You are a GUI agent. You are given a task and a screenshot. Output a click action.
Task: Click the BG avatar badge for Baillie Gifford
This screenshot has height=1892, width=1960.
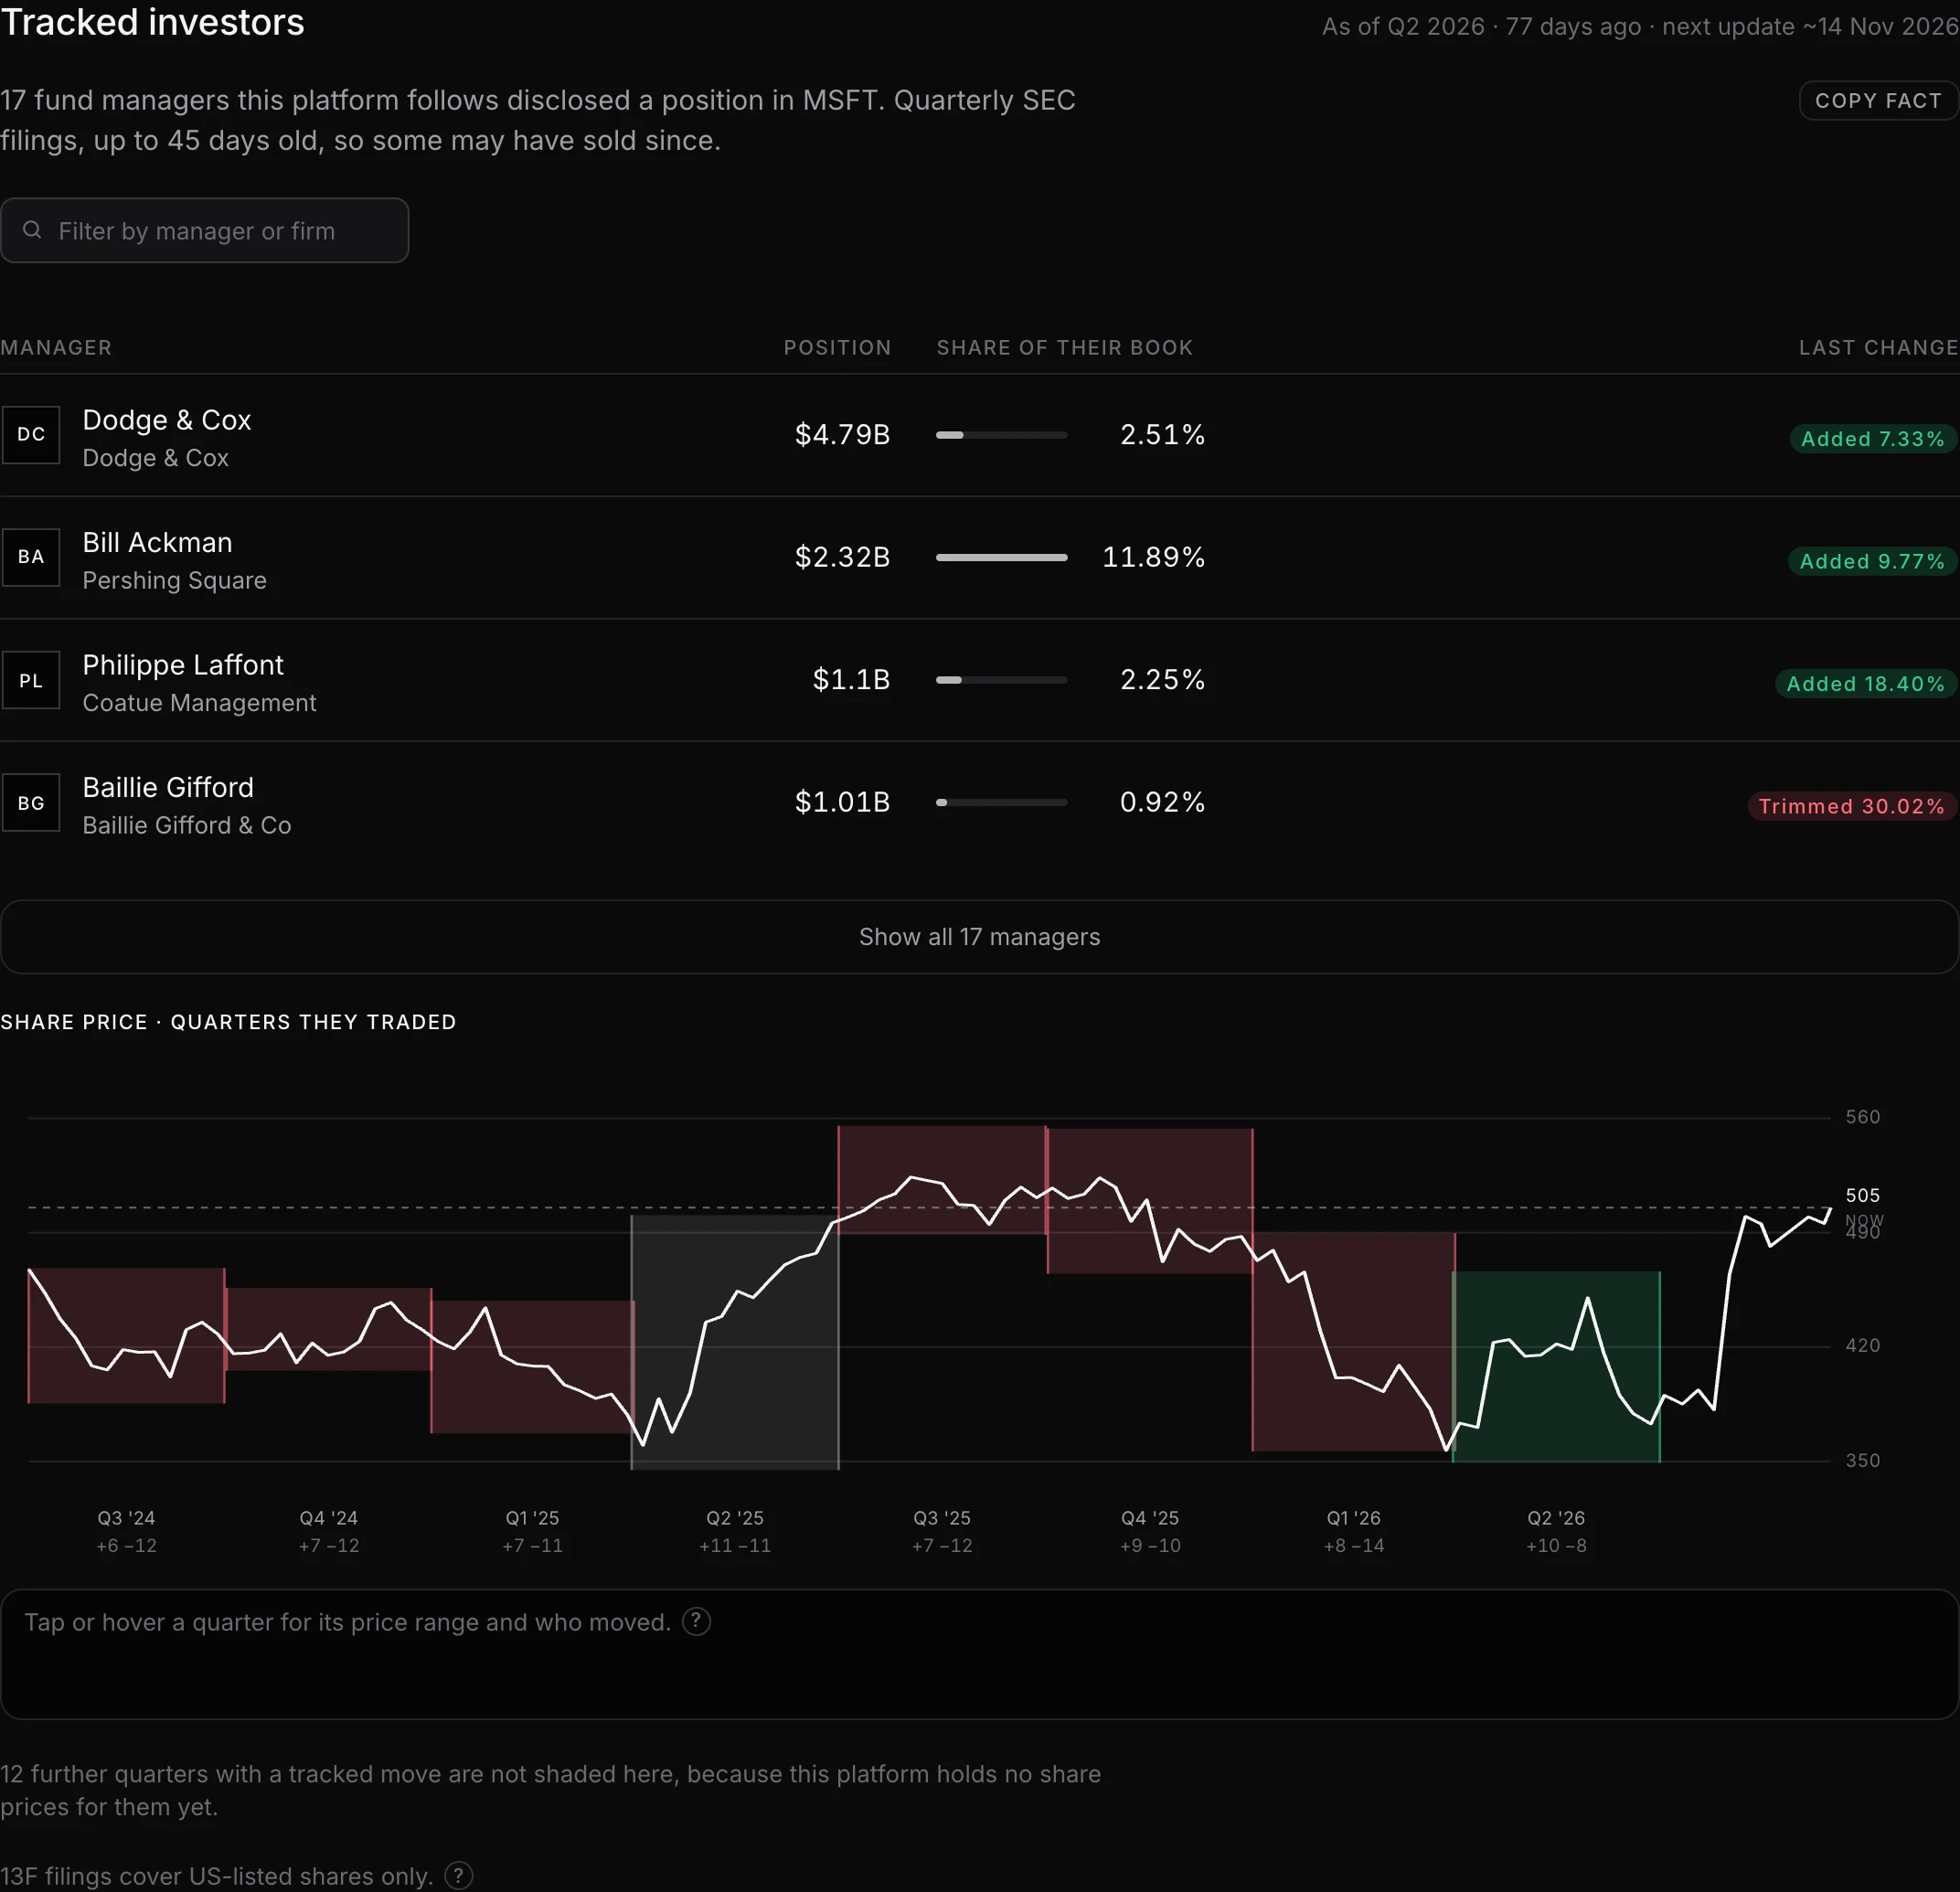[x=31, y=802]
